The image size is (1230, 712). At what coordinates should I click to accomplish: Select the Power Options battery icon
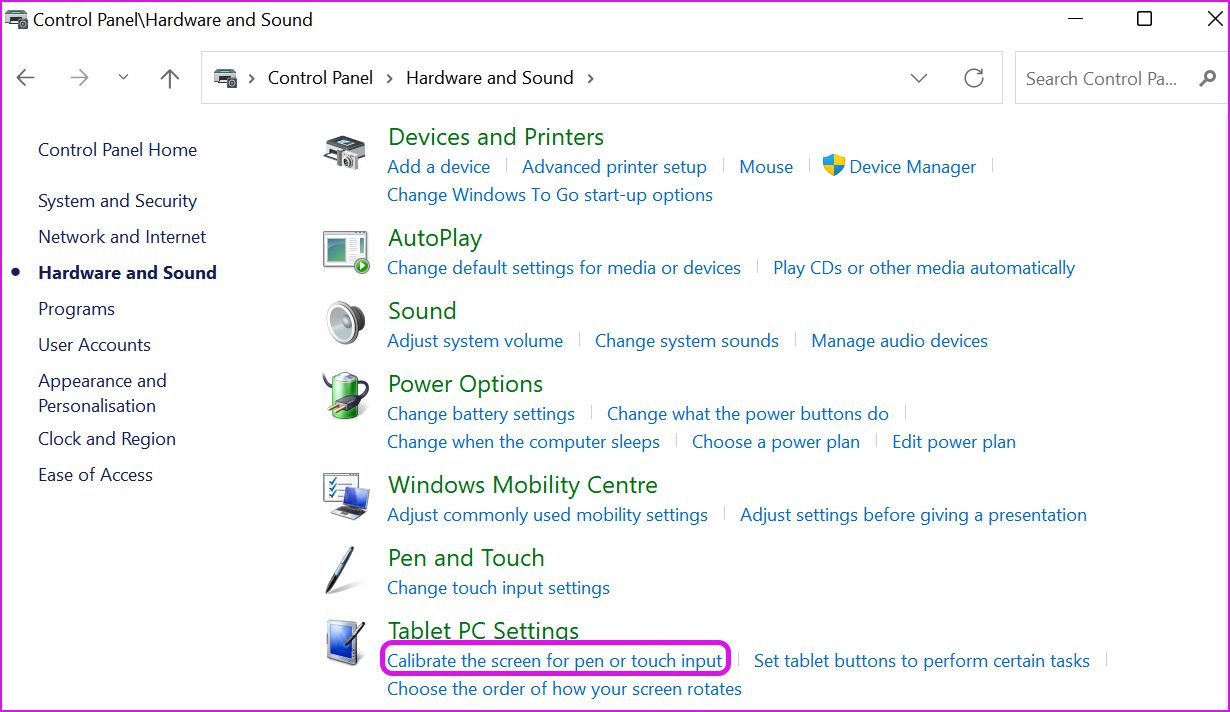click(344, 396)
